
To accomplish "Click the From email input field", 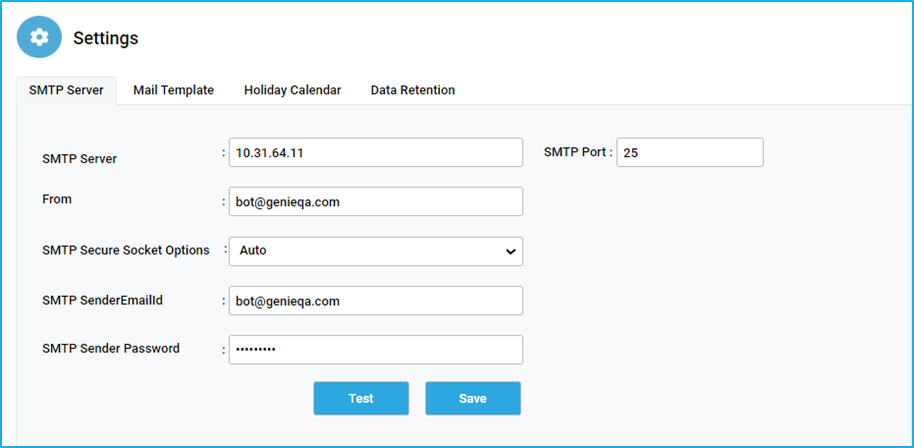I will (x=375, y=202).
